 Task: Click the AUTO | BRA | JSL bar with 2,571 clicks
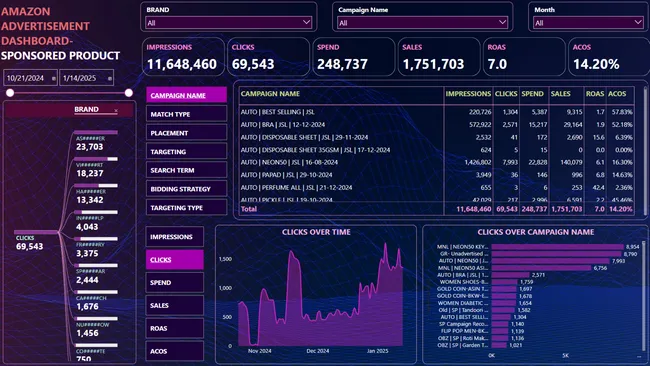click(510, 275)
